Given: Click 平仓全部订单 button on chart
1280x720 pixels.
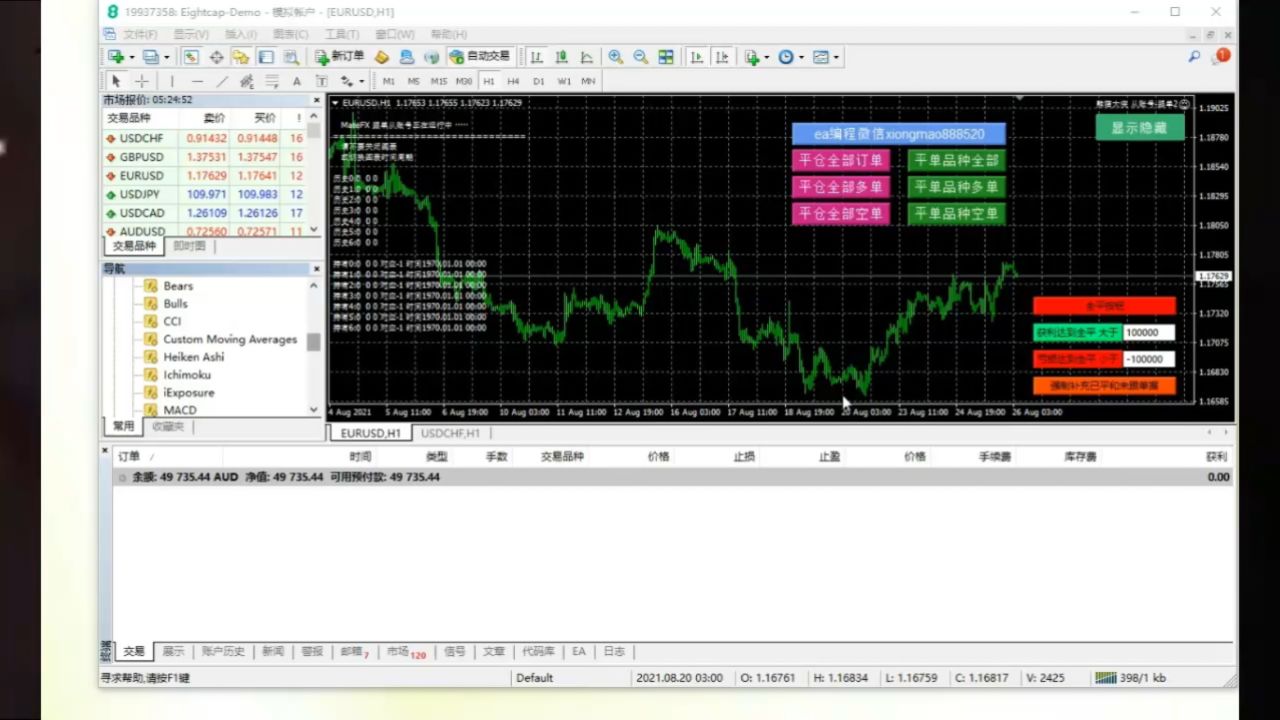Looking at the screenshot, I should point(841,160).
